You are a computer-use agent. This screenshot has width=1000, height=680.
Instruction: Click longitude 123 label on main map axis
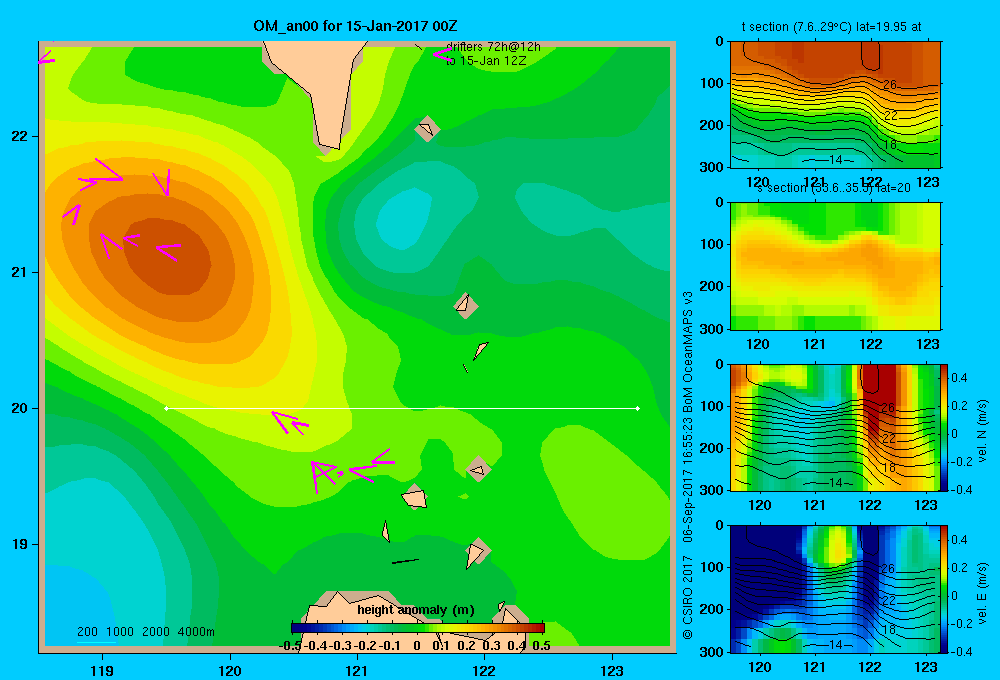tap(612, 670)
